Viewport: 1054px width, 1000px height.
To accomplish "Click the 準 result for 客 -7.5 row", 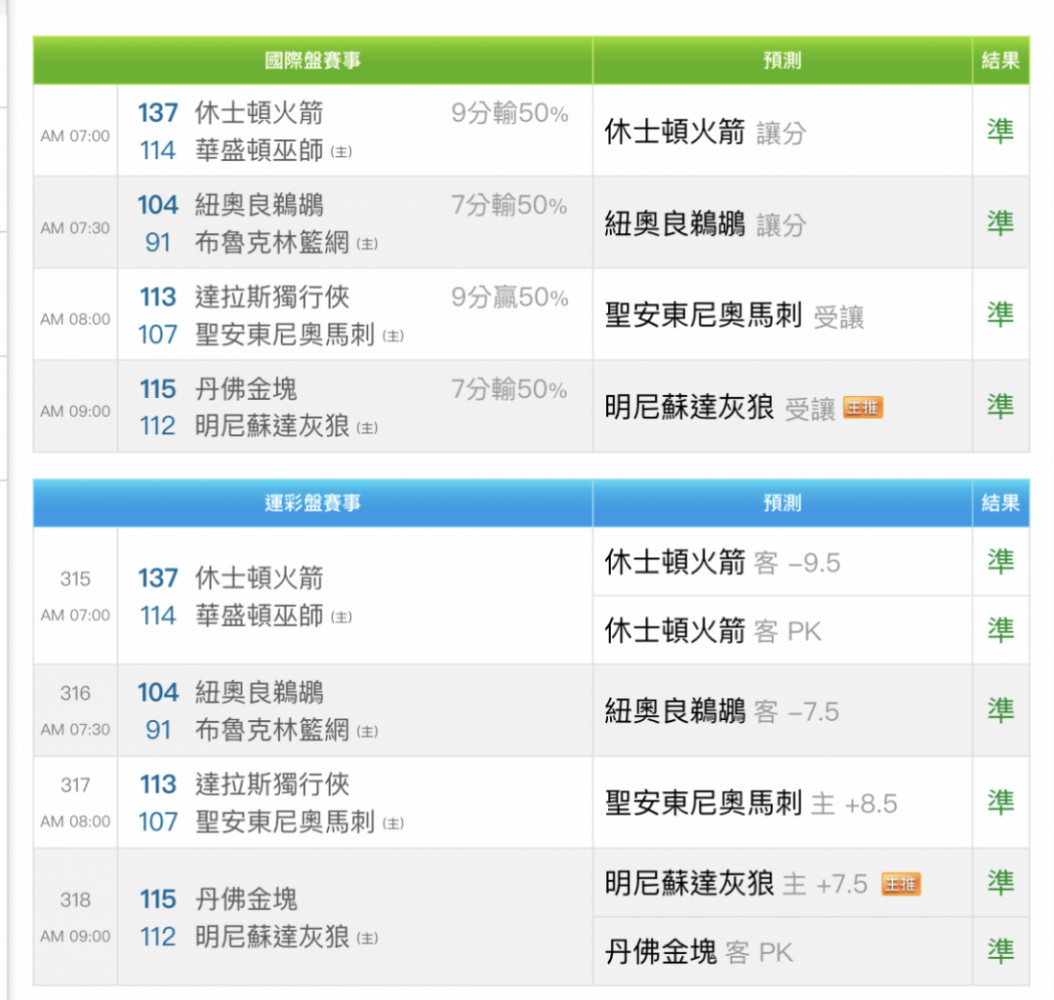I will click(x=1000, y=710).
